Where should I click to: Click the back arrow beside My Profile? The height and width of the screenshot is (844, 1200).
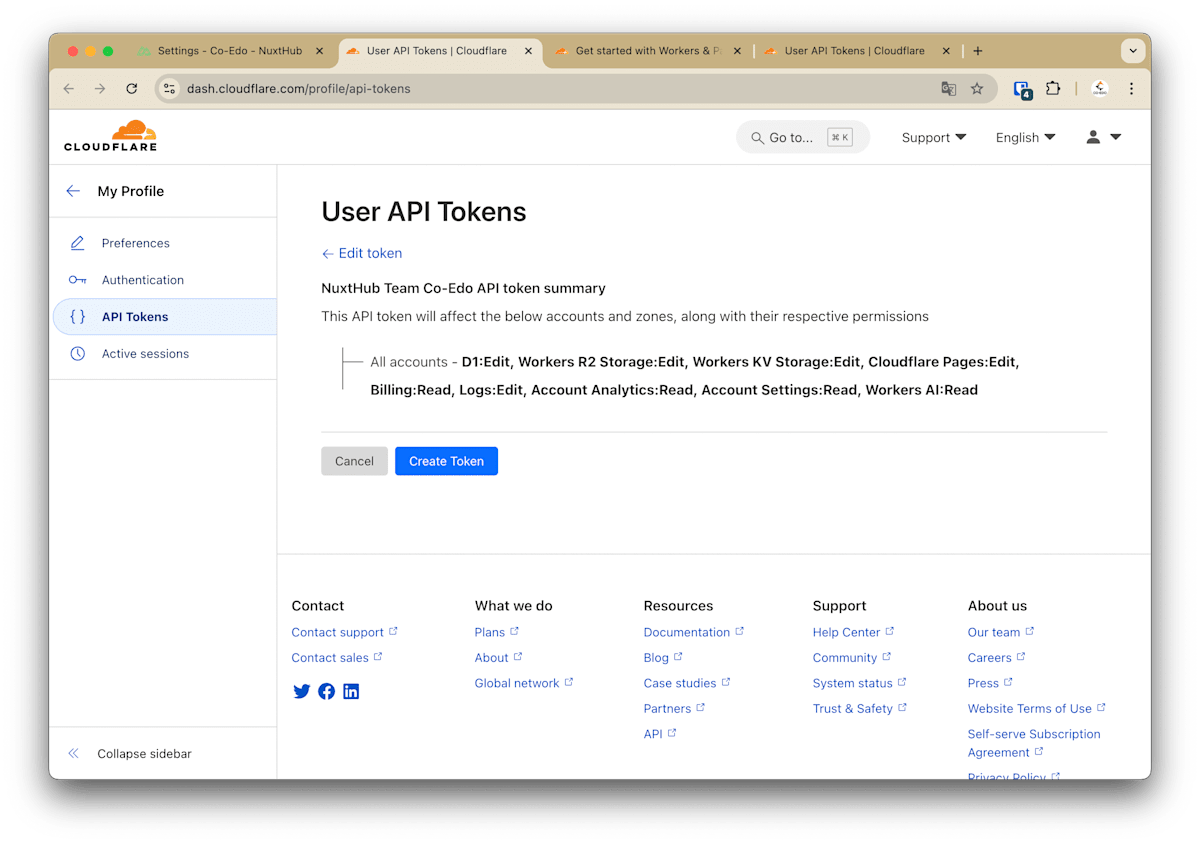pos(73,191)
